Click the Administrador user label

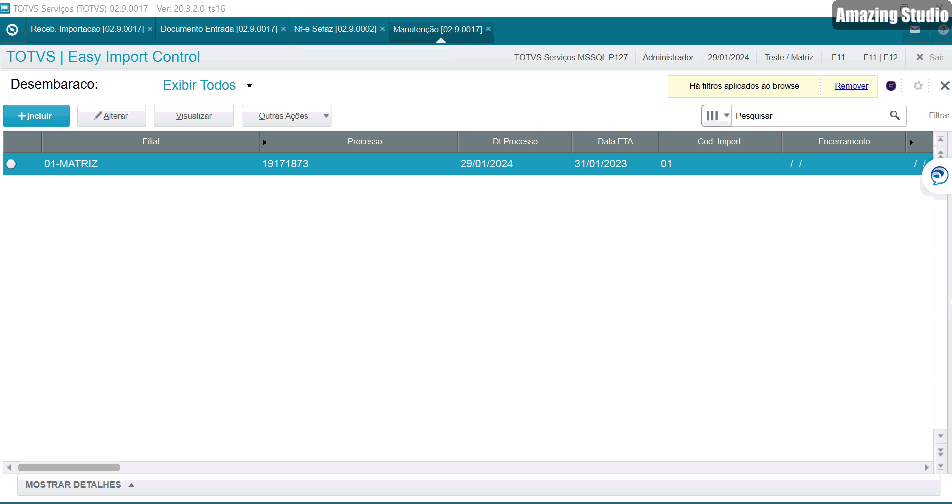coord(667,57)
